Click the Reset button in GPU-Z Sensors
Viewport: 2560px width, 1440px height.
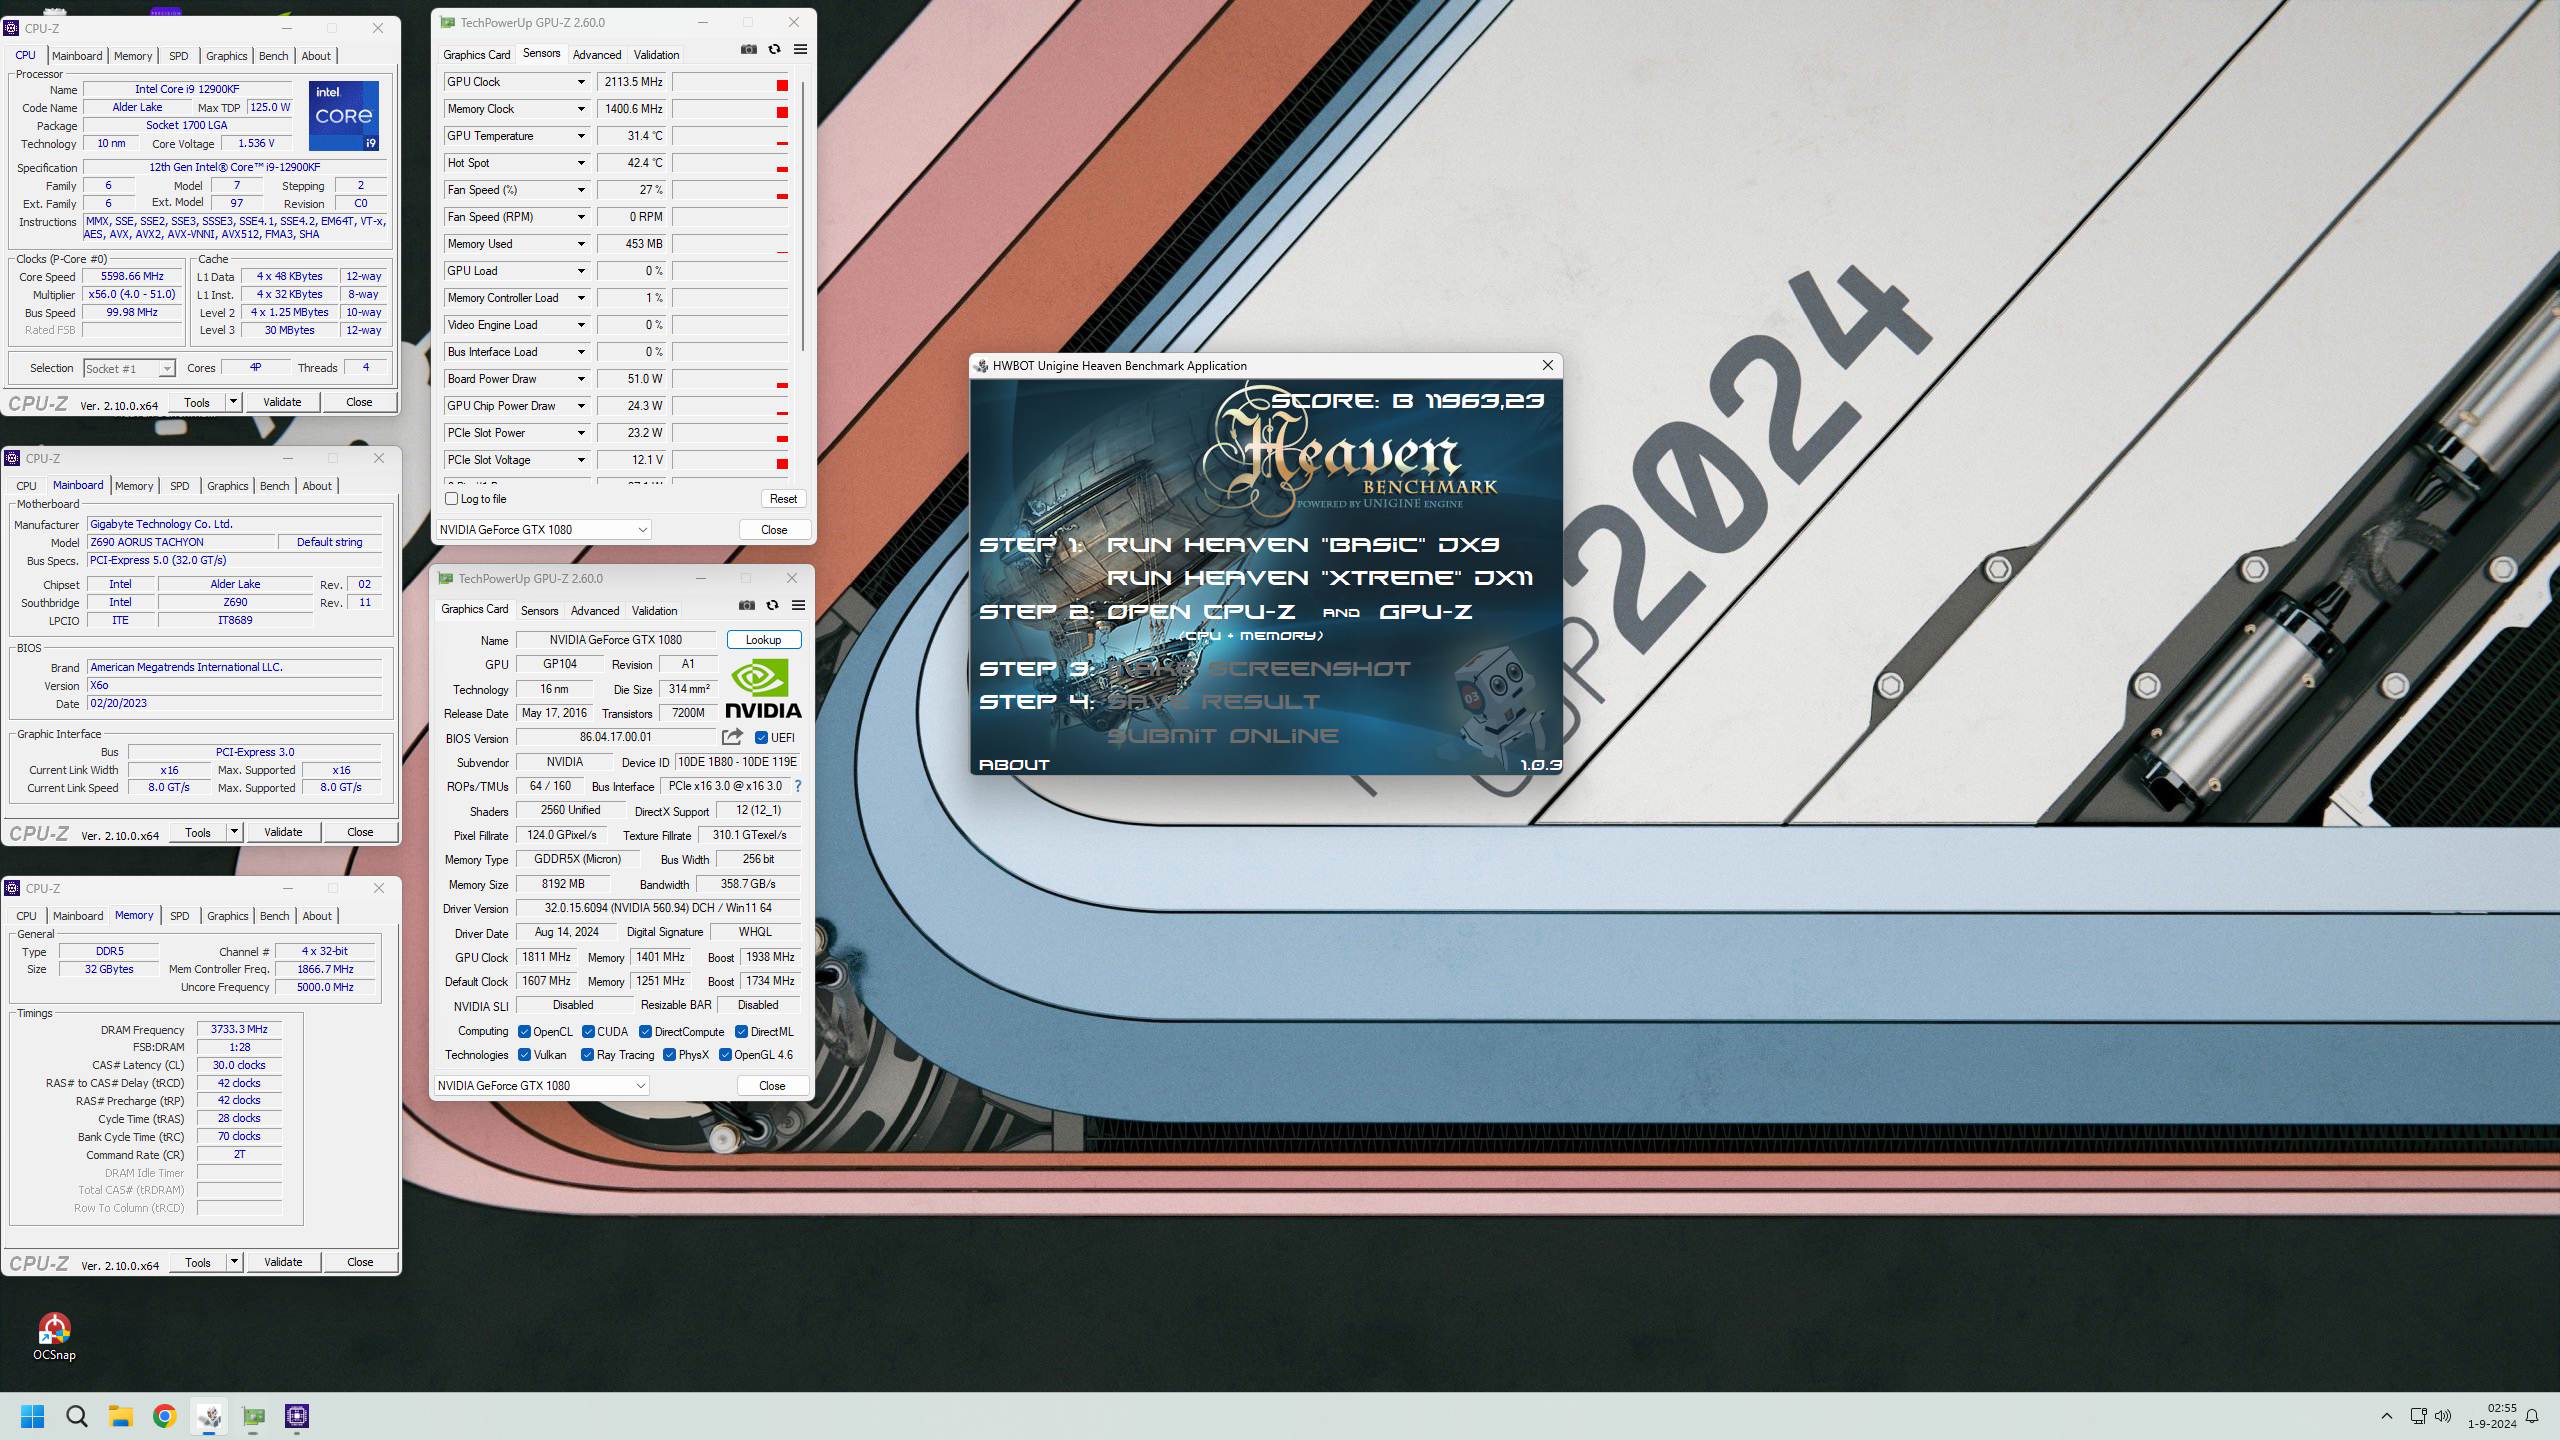pyautogui.click(x=784, y=499)
